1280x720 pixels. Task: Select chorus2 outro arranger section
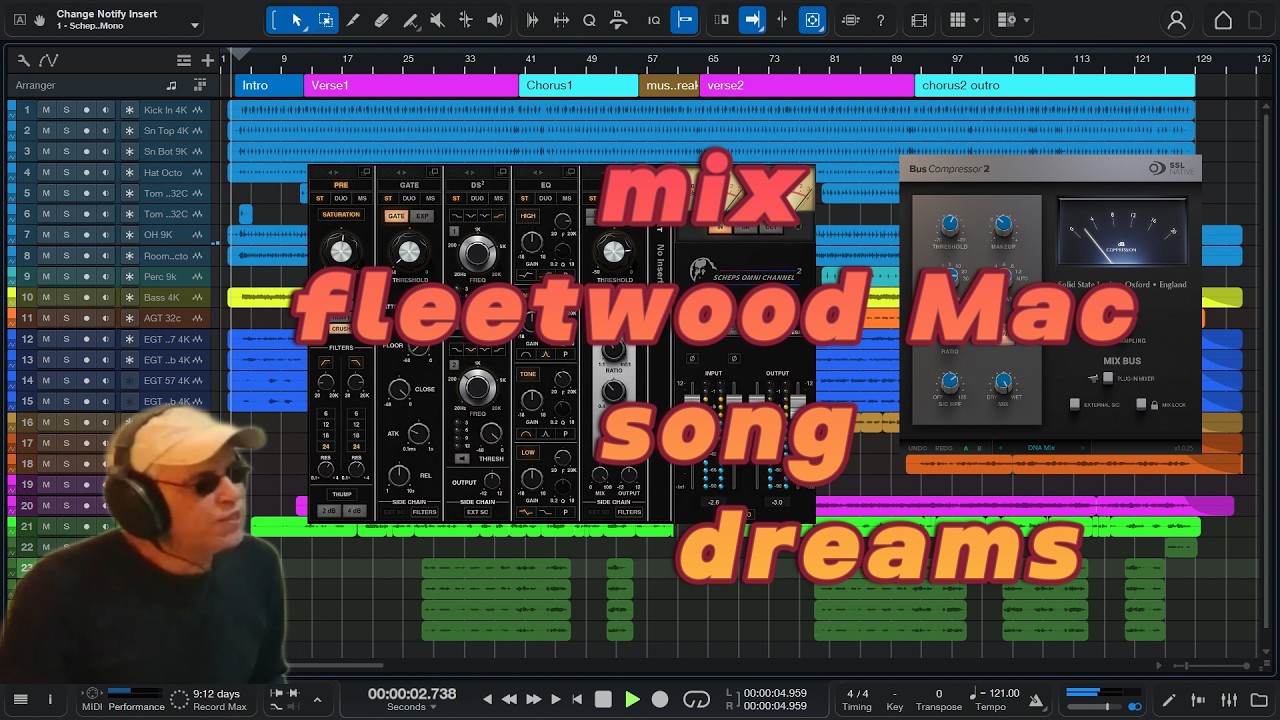click(1054, 85)
